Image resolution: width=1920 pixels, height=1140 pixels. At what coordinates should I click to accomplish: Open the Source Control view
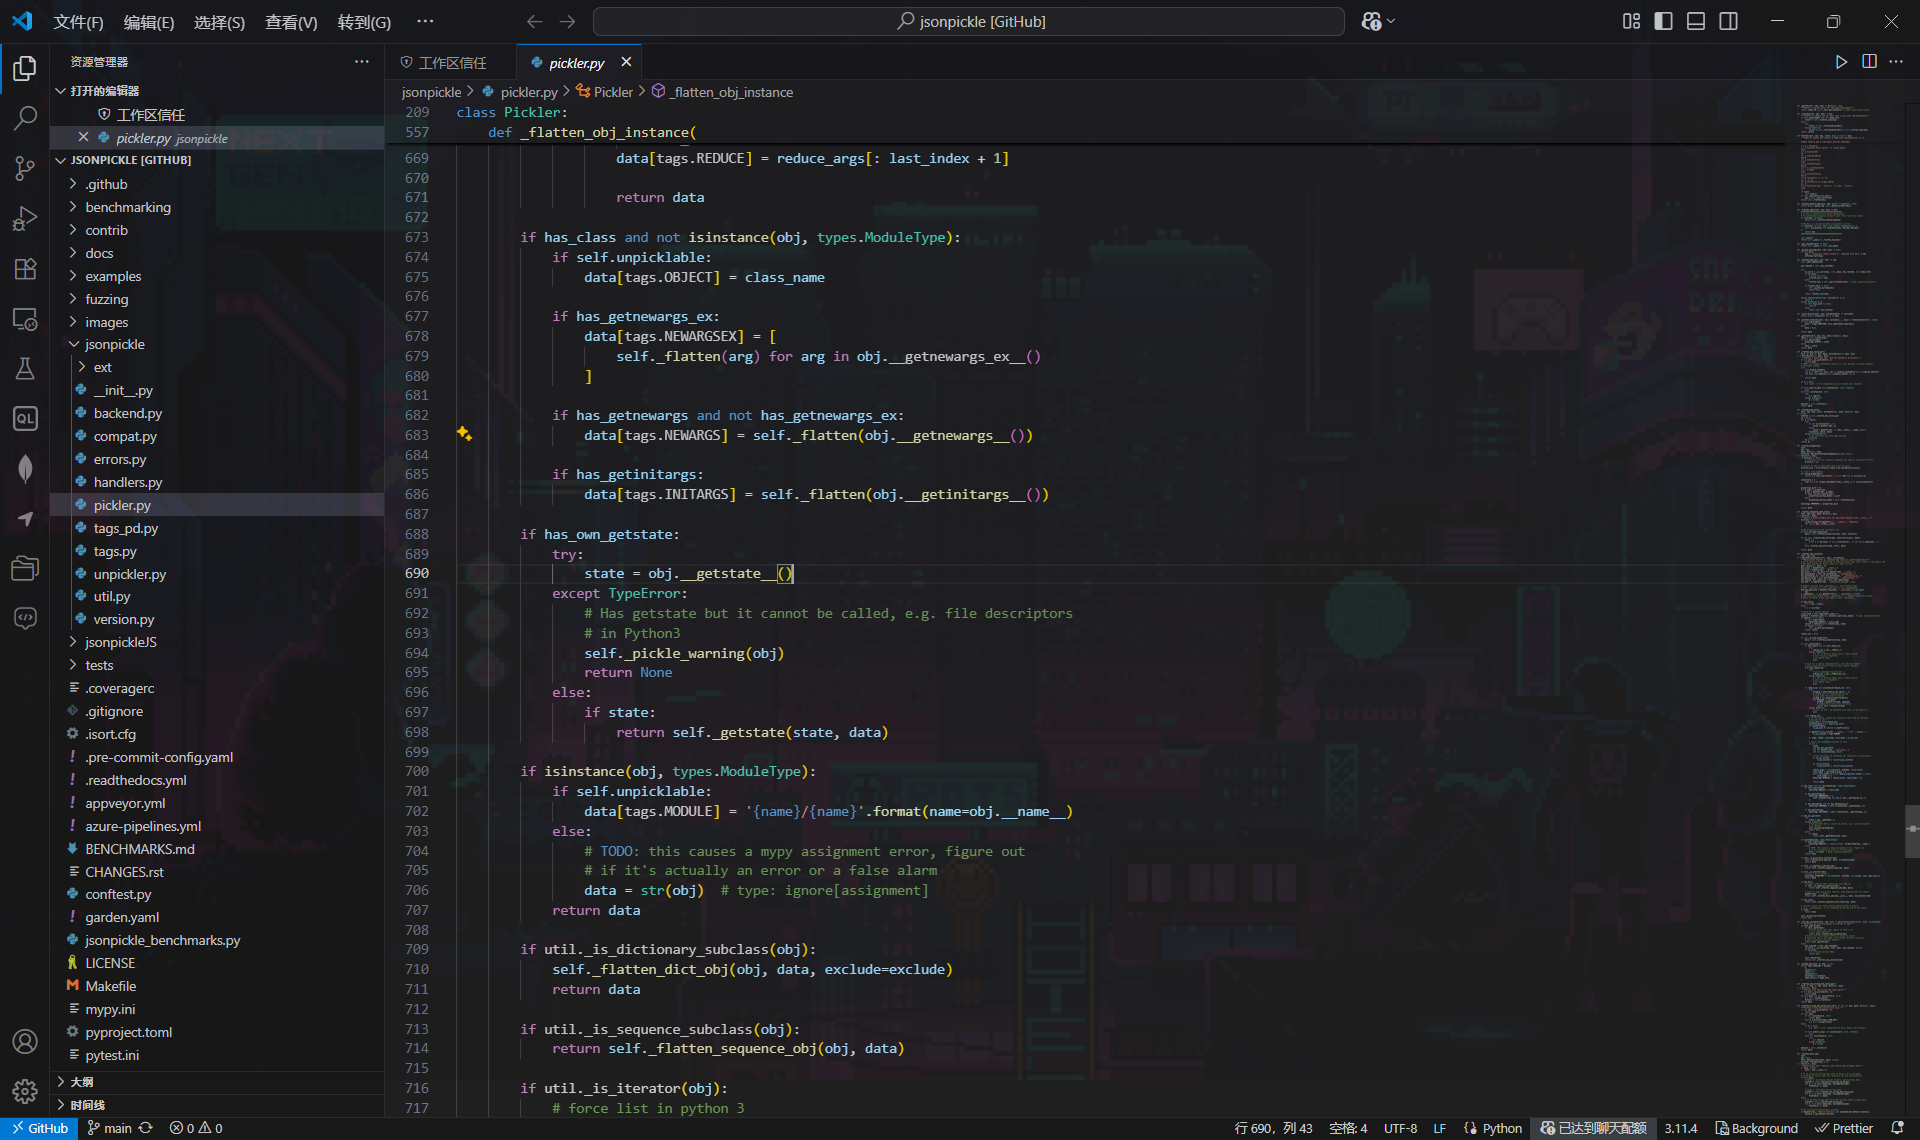tap(25, 168)
